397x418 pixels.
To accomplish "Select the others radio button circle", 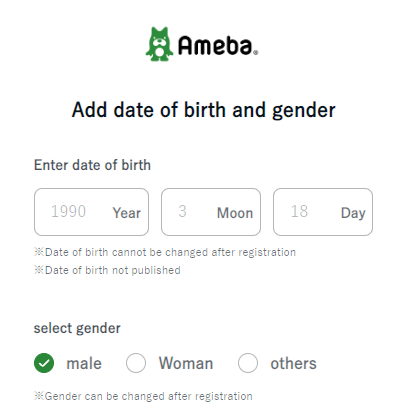I will (x=248, y=363).
